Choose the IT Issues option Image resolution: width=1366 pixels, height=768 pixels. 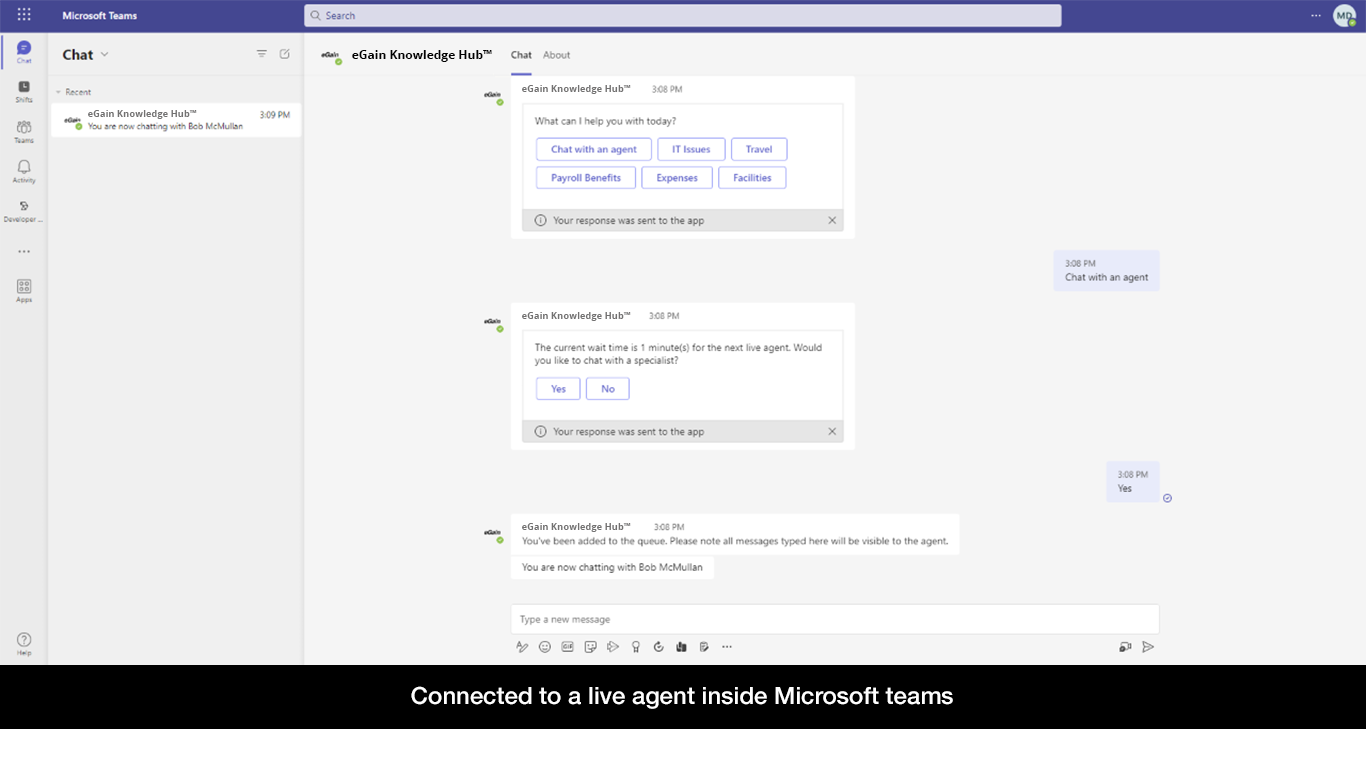click(691, 149)
